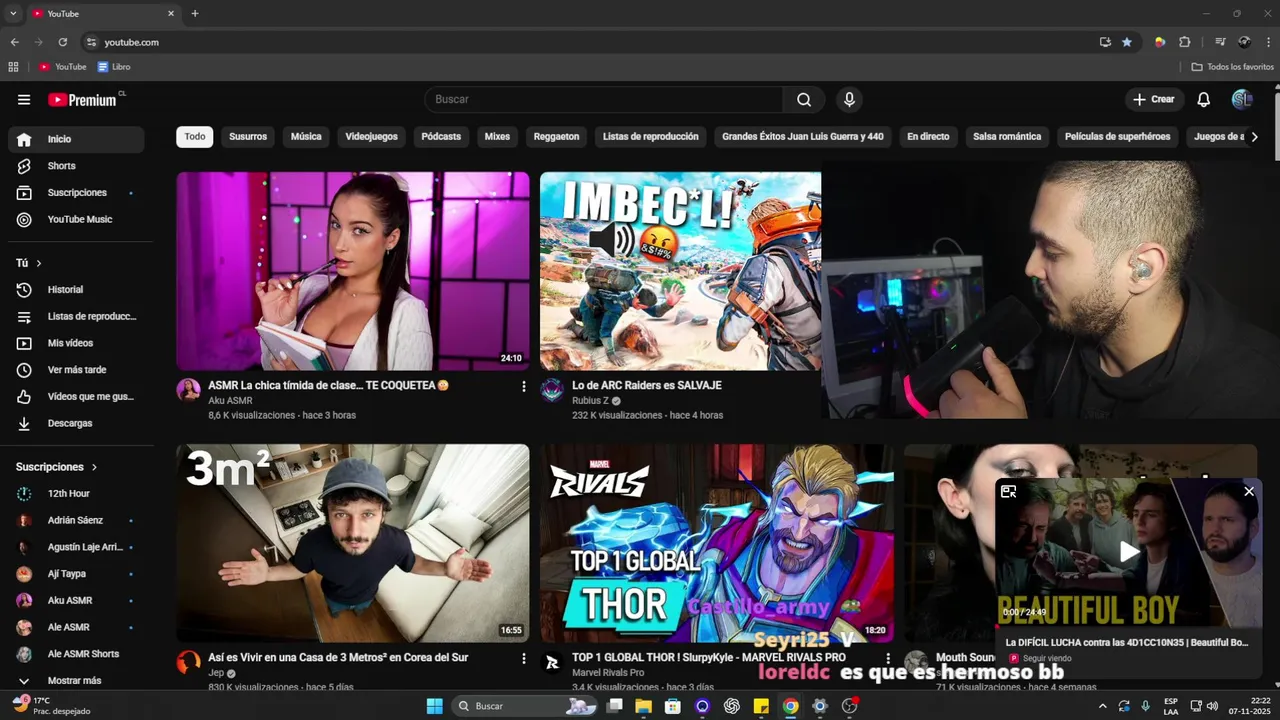Select the Salsa romántica chip

pyautogui.click(x=1007, y=137)
